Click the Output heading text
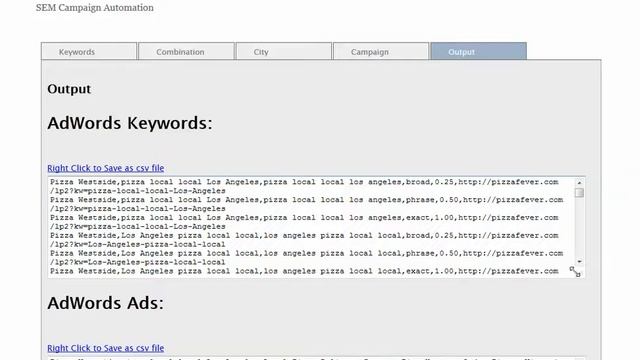This screenshot has width=640, height=360. tap(69, 89)
